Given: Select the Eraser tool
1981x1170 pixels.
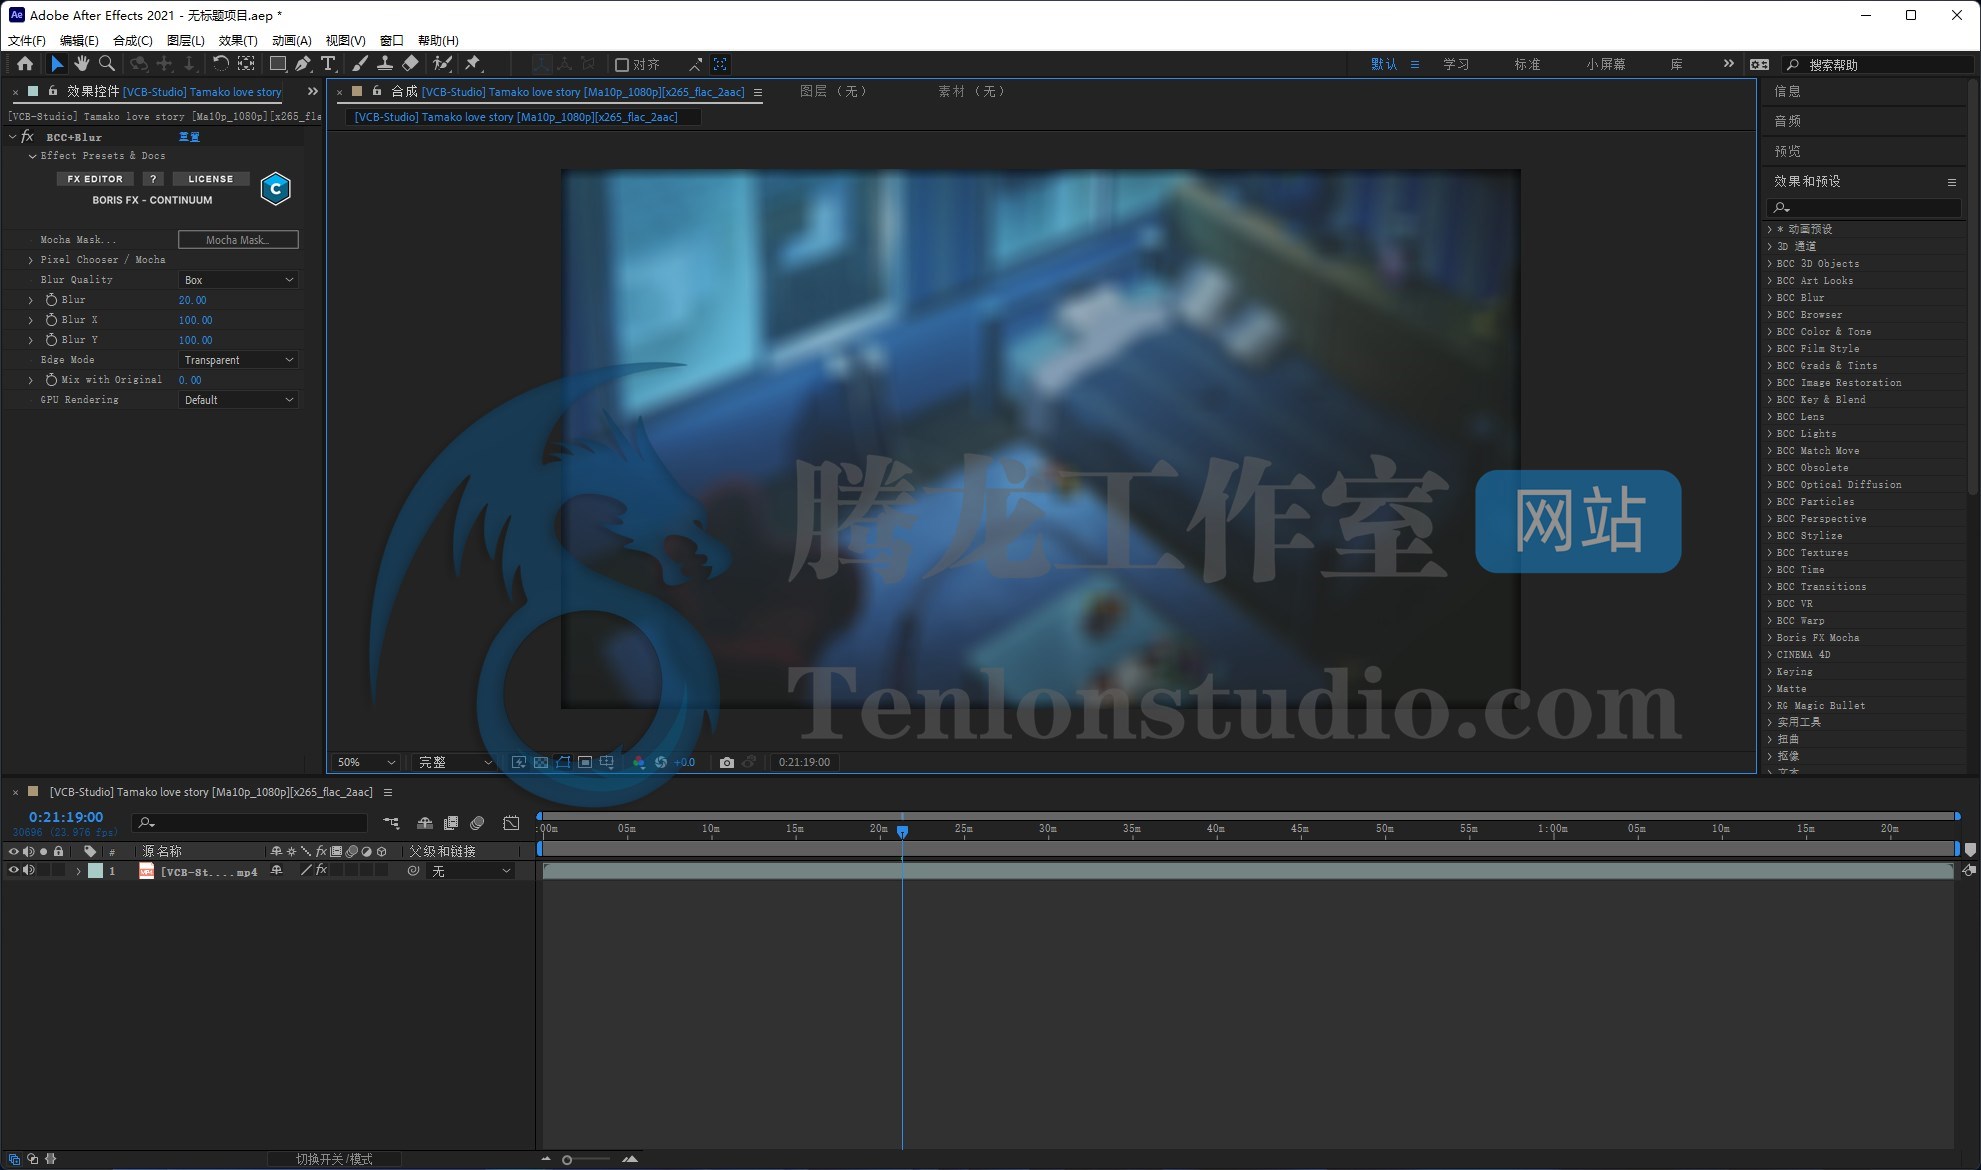Looking at the screenshot, I should [410, 64].
